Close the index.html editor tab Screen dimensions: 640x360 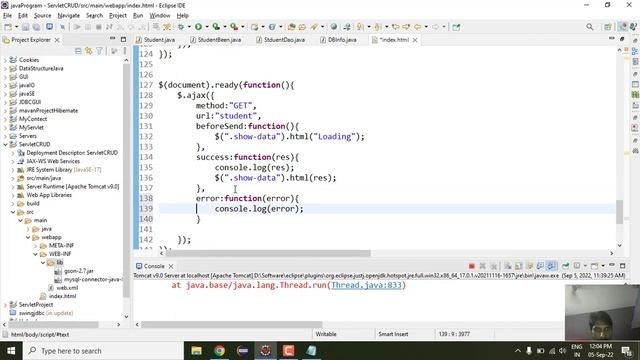pyautogui.click(x=415, y=40)
